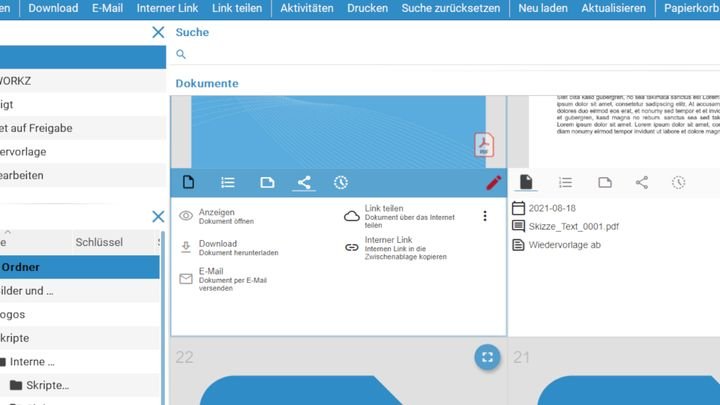Select the Interne ... folder row
This screenshot has height=405, width=720.
pos(79,361)
